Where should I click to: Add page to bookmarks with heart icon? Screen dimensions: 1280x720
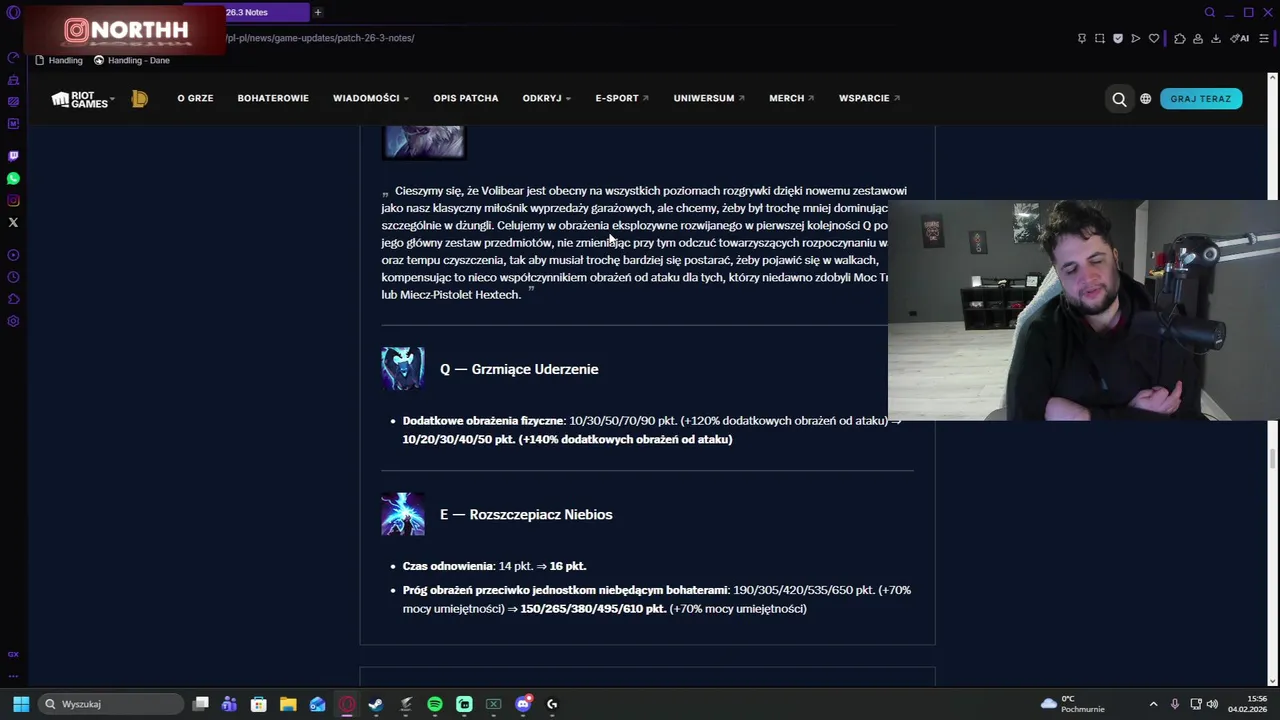point(1153,38)
